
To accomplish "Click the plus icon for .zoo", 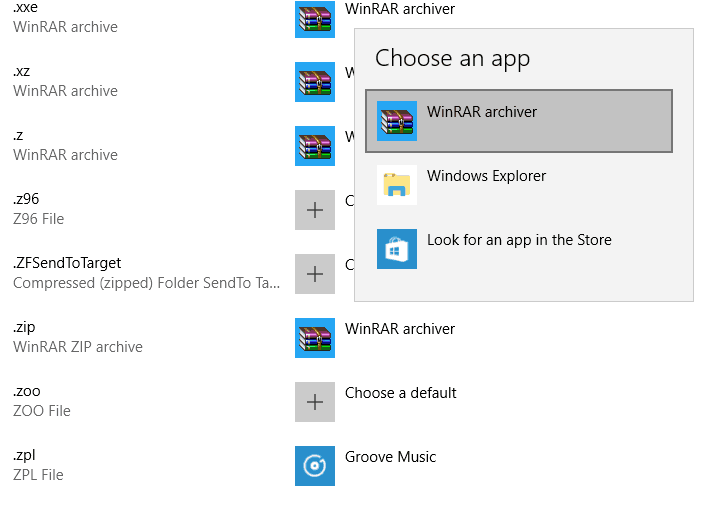I will click(x=315, y=402).
